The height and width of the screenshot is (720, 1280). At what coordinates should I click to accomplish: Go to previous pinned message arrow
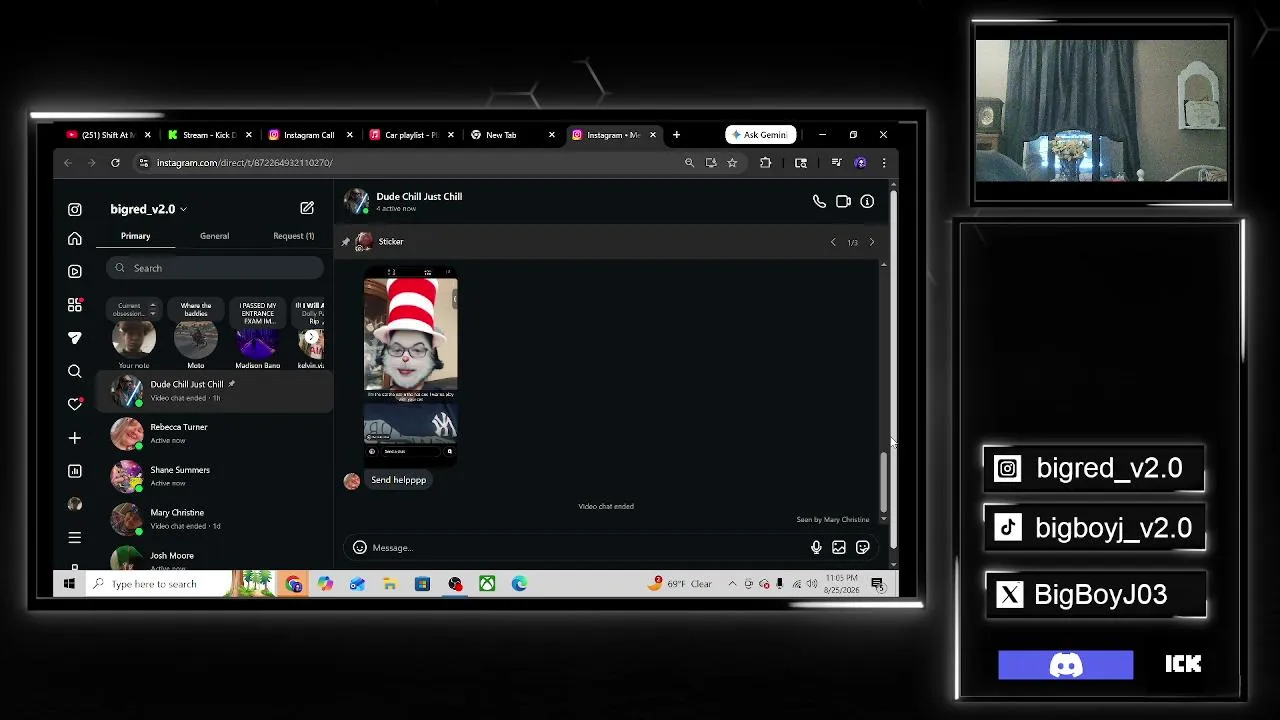pos(833,242)
